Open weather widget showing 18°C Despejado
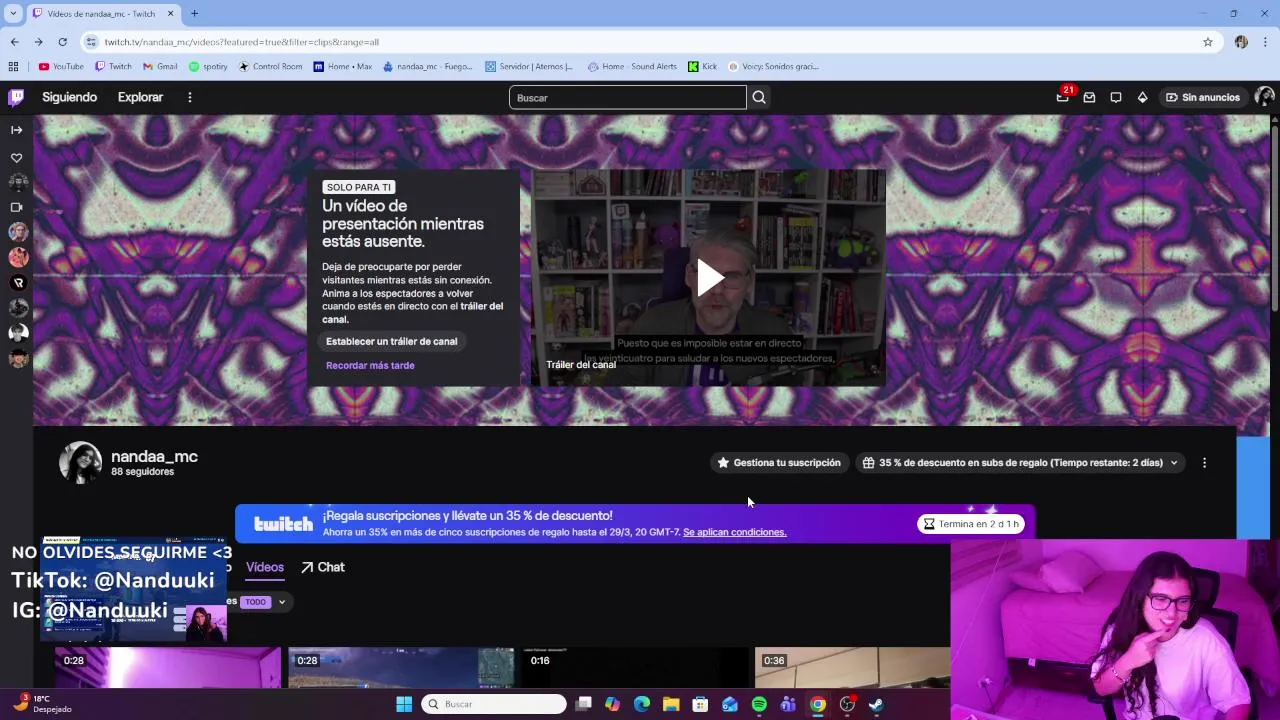1280x720 pixels. tap(43, 704)
